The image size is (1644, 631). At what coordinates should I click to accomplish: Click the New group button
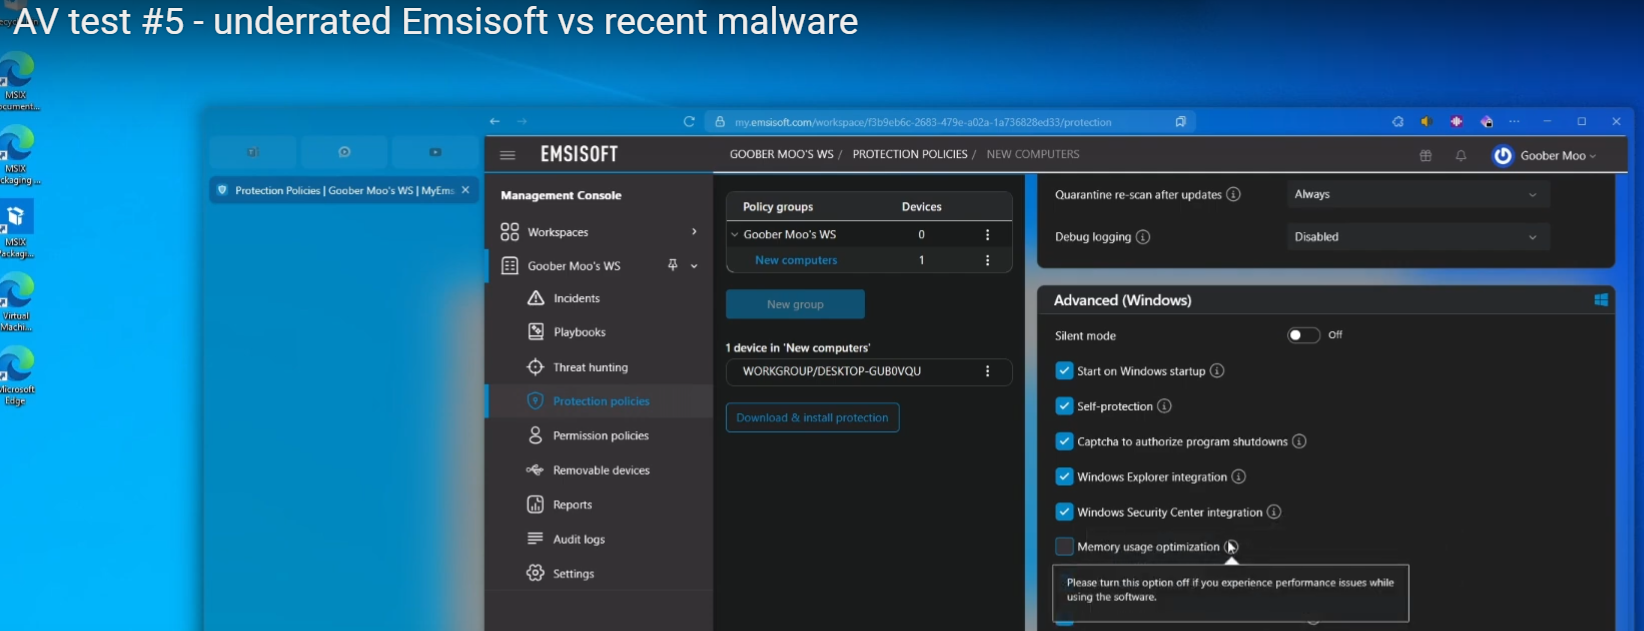click(795, 304)
